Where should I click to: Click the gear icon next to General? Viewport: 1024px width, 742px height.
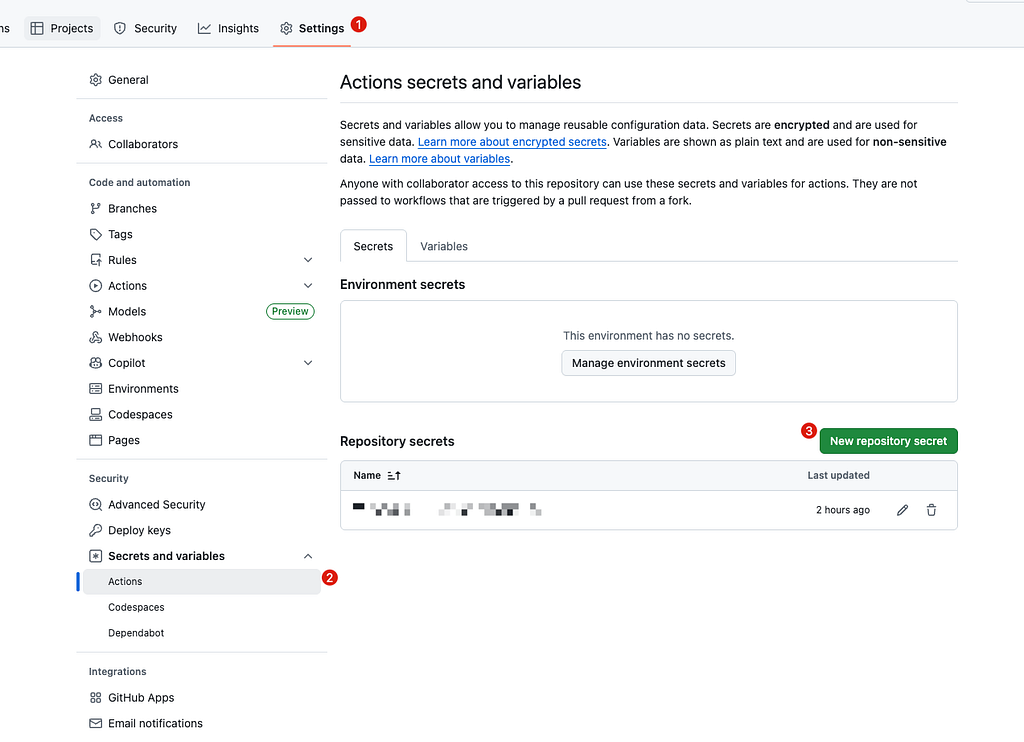[x=95, y=80]
